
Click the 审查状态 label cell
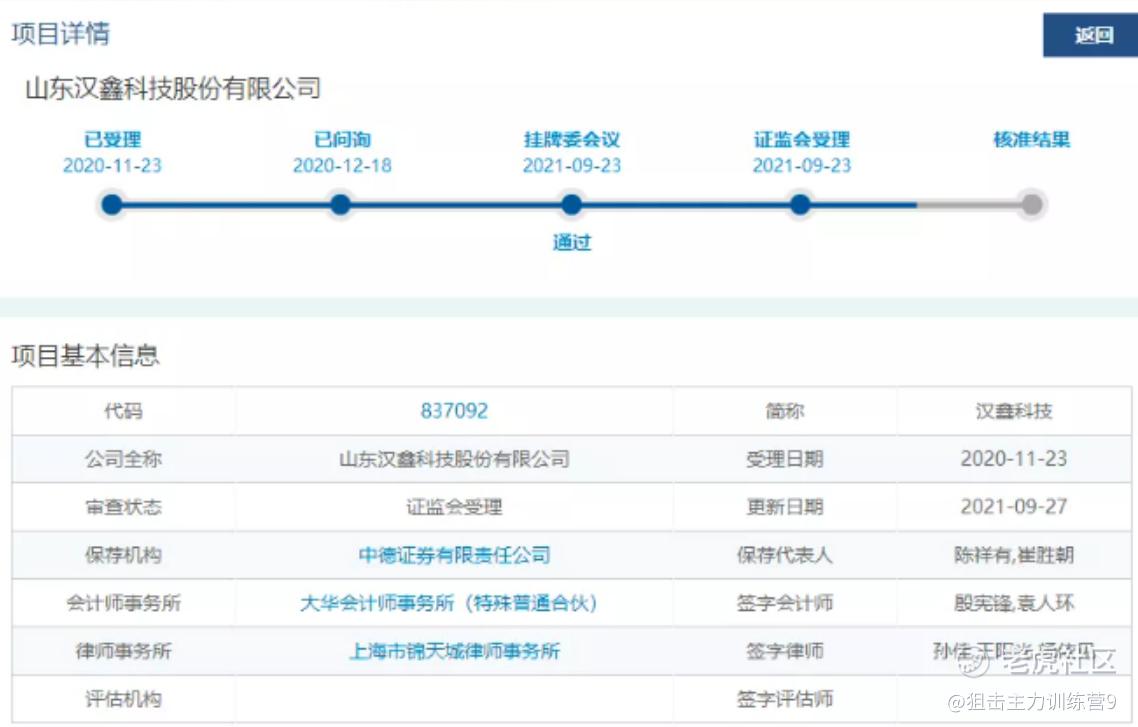[x=123, y=507]
